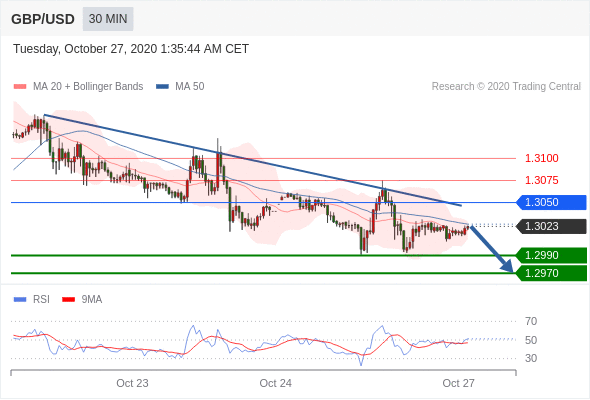This screenshot has height=400, width=590.
Task: Click the blue MA 50 legend swatch
Action: 163,87
